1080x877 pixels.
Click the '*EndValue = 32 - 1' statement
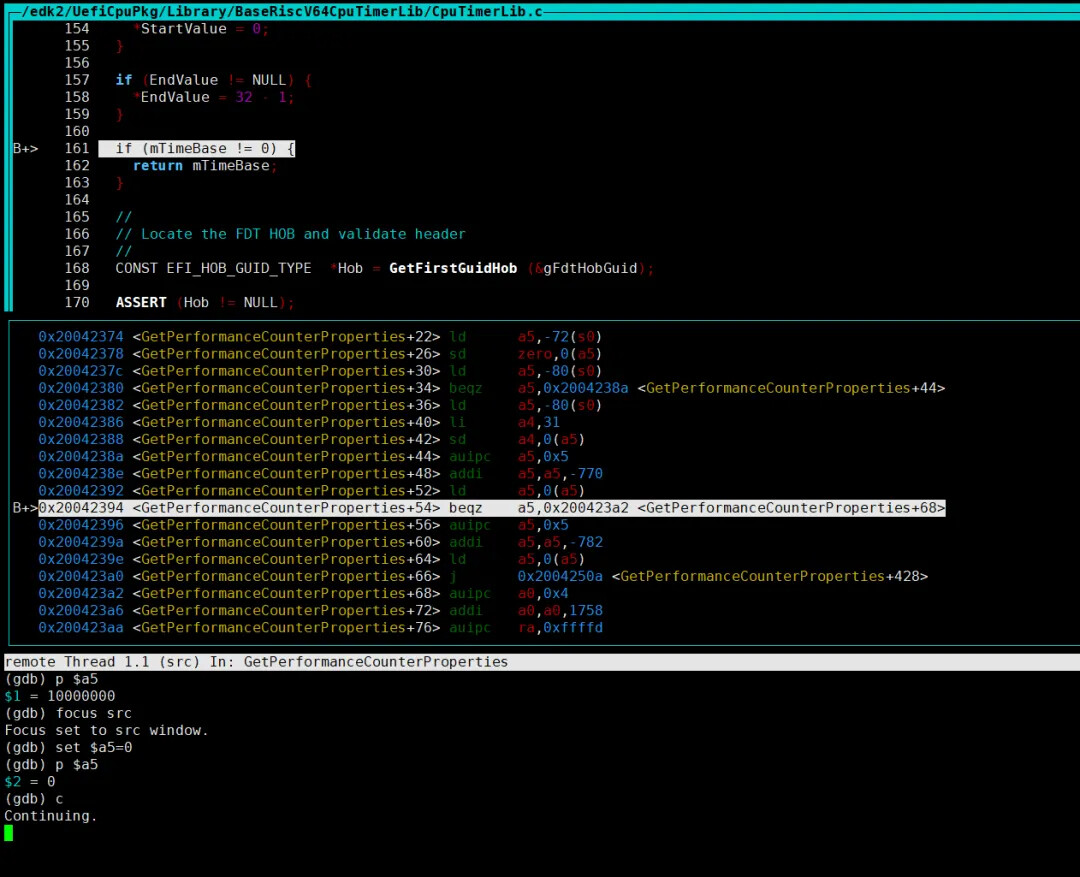tap(213, 97)
